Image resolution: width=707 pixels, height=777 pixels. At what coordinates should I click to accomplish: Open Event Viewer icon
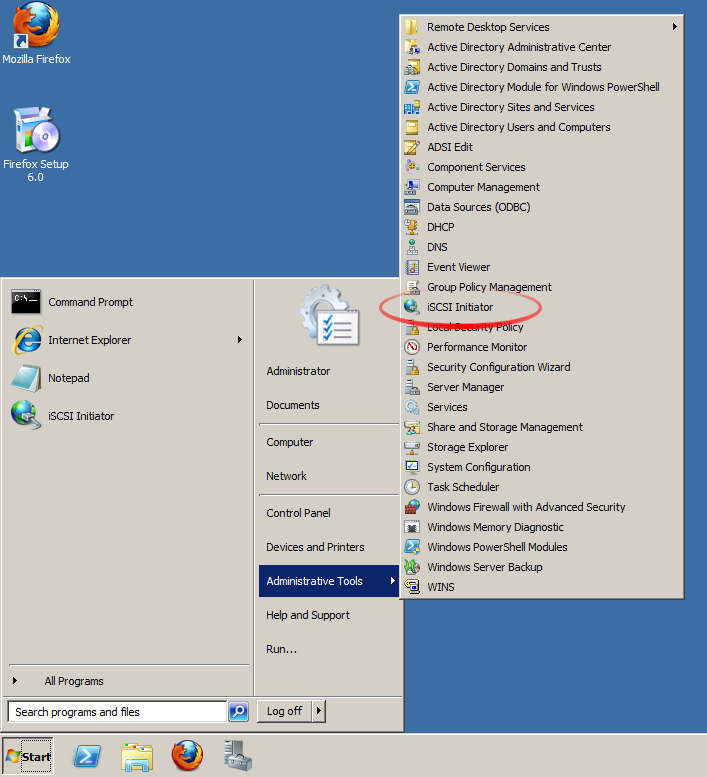[x=412, y=267]
